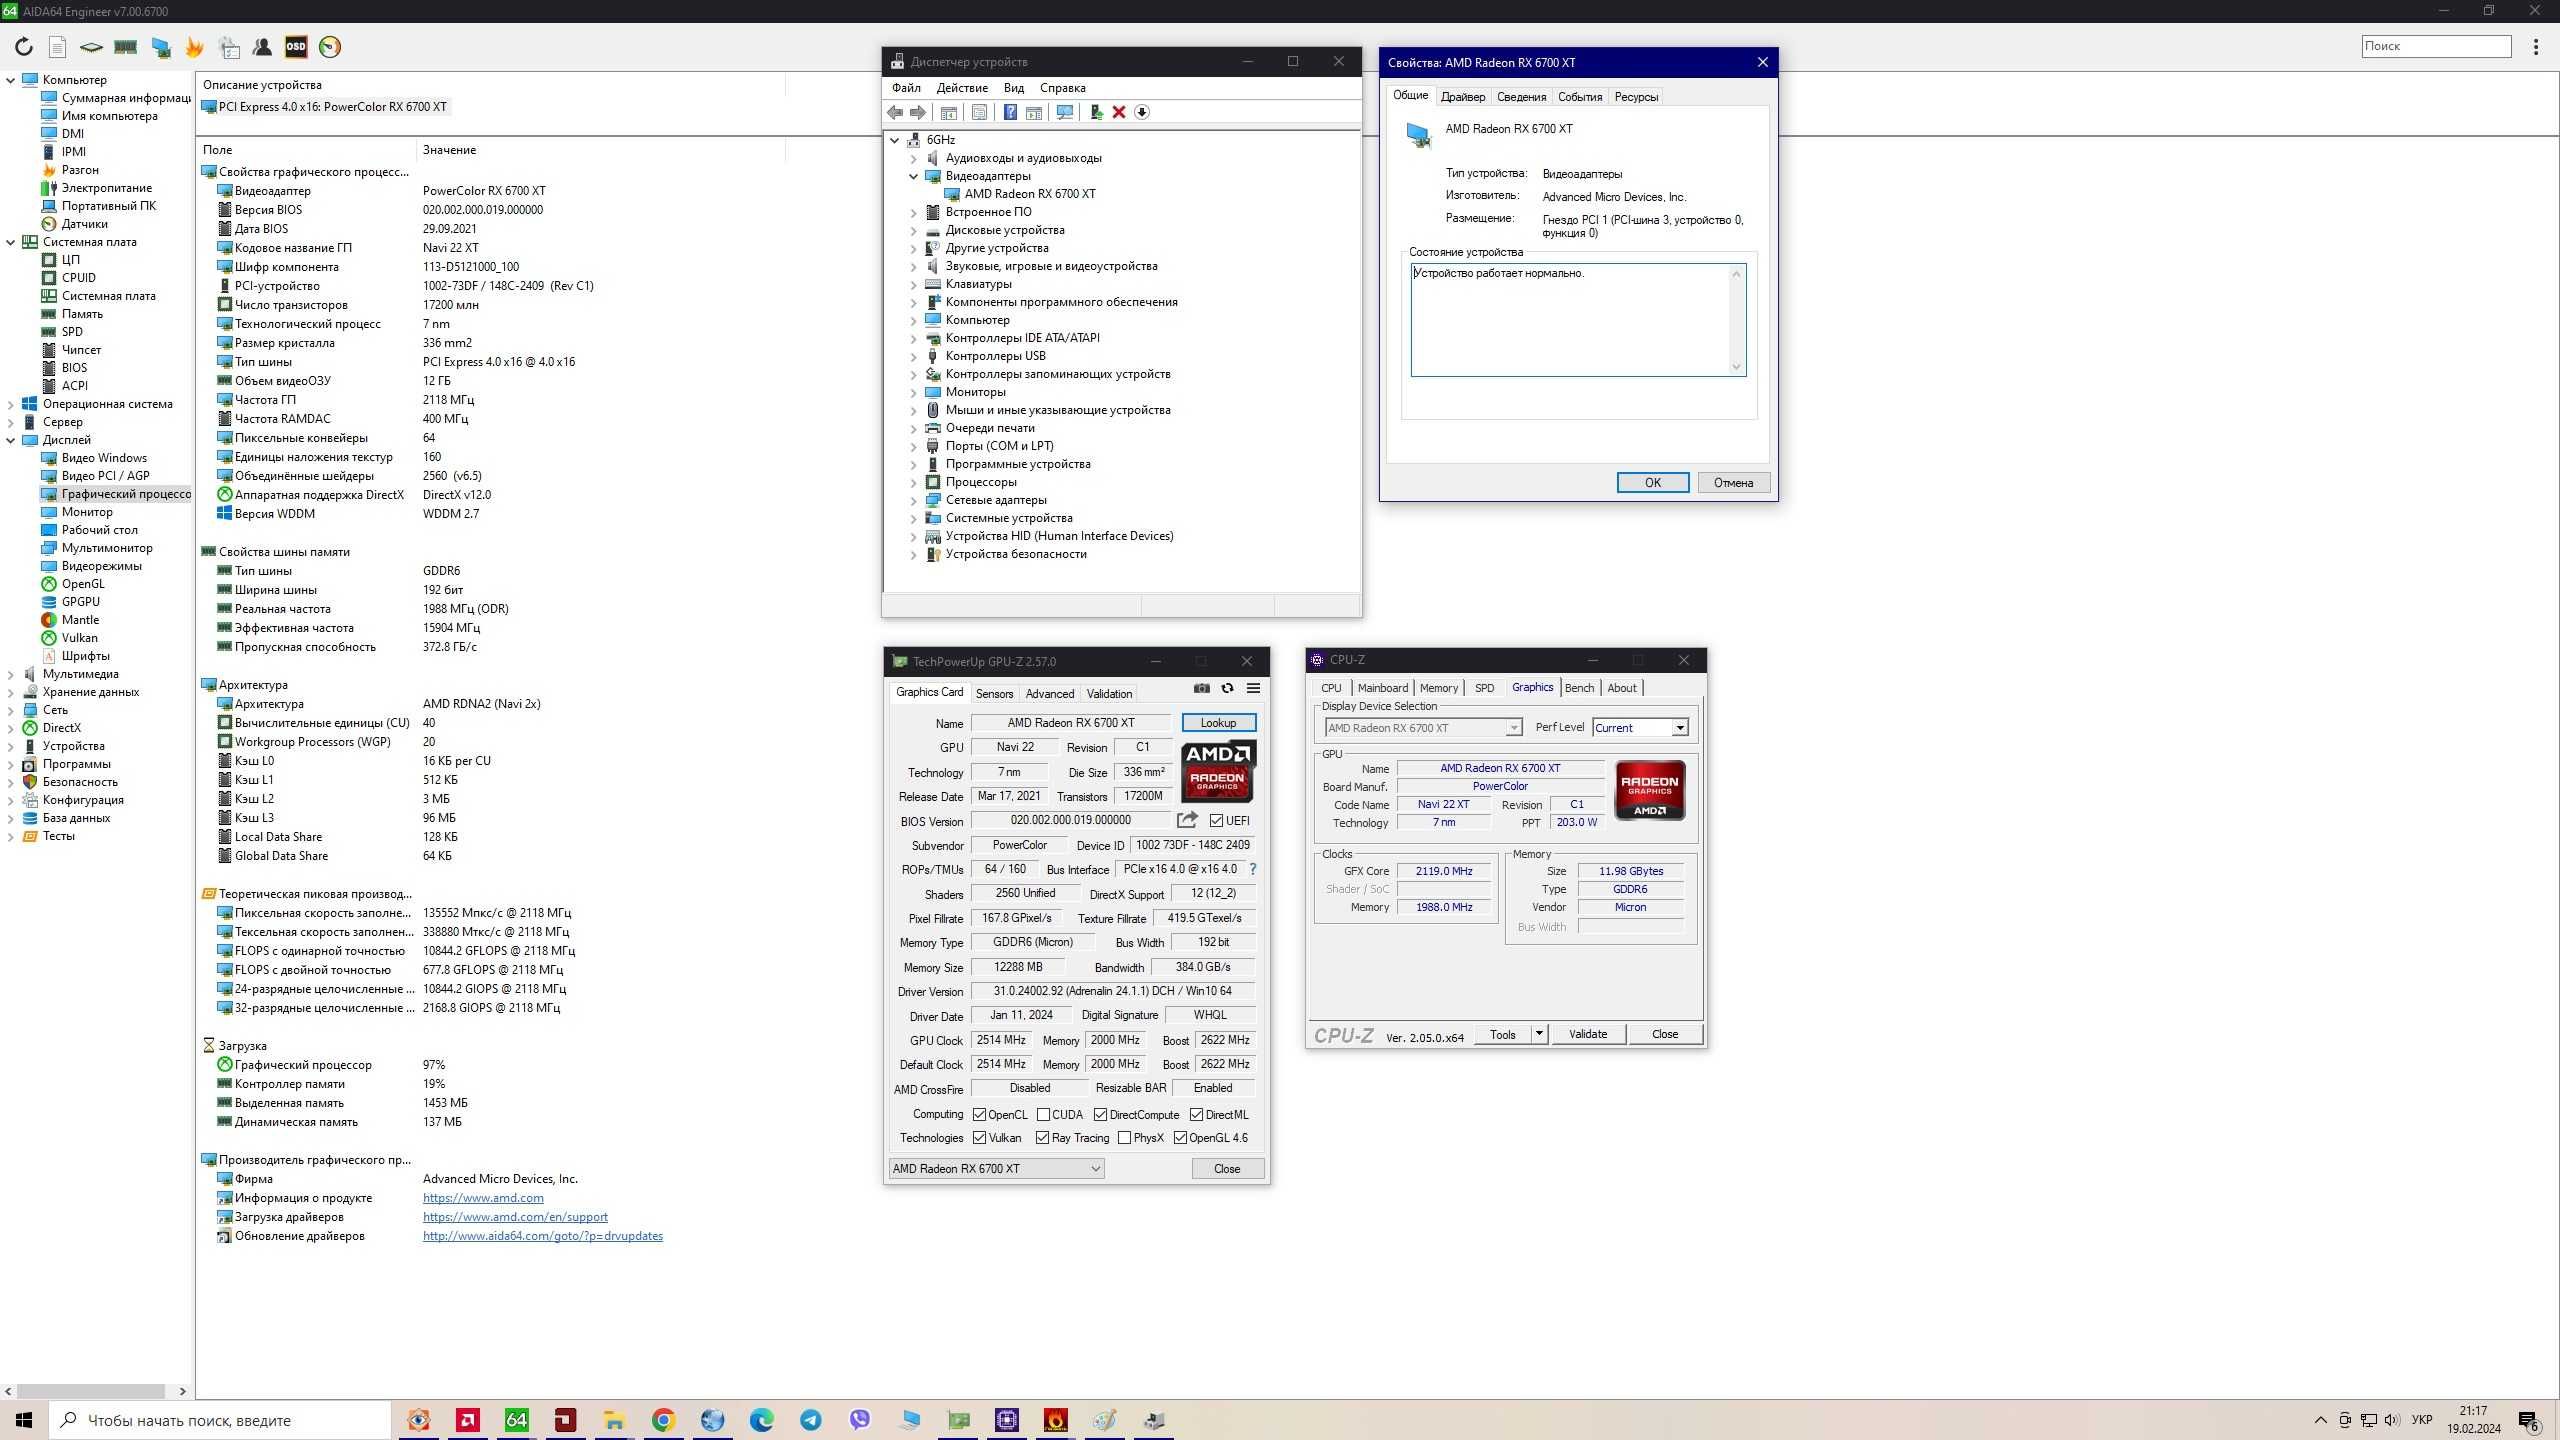Open File Explorer from the taskbar
This screenshot has height=1440, width=2560.
pos(615,1420)
